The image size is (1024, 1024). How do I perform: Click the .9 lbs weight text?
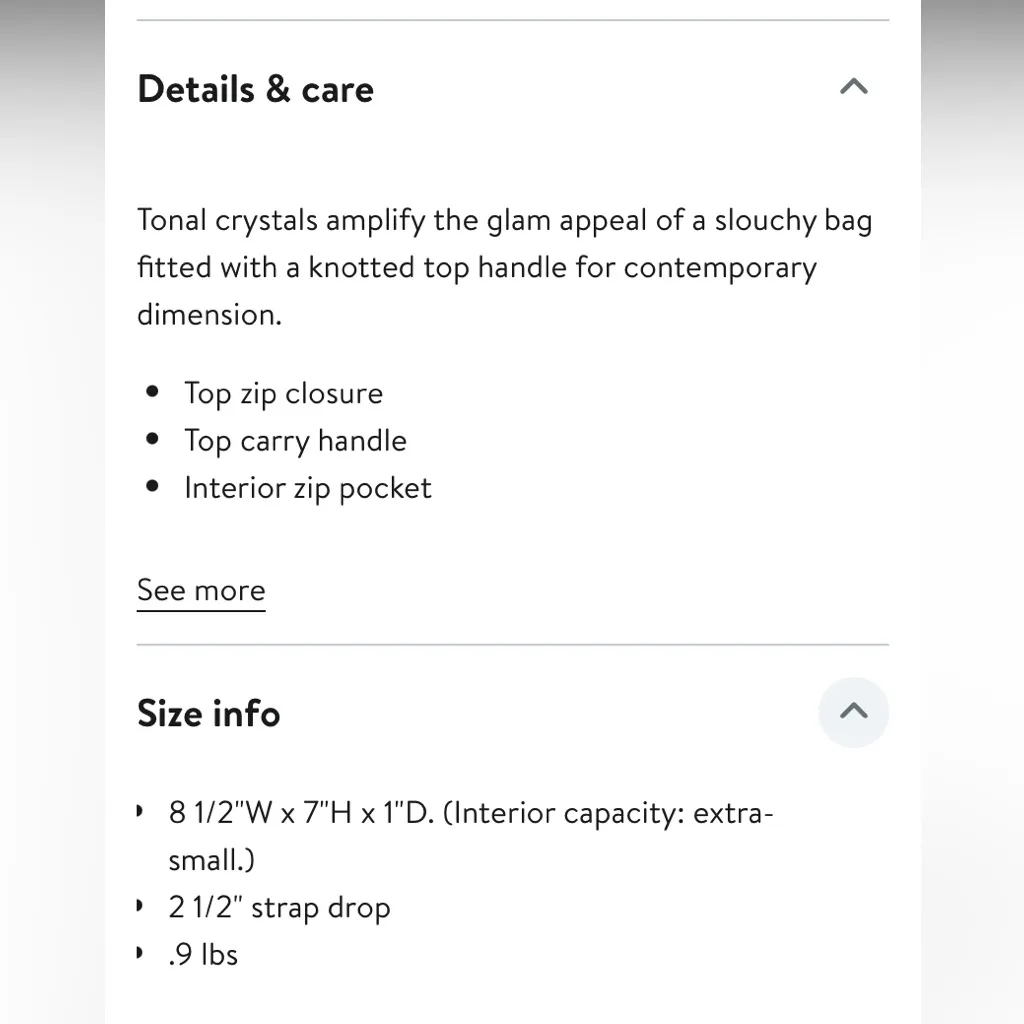[203, 955]
